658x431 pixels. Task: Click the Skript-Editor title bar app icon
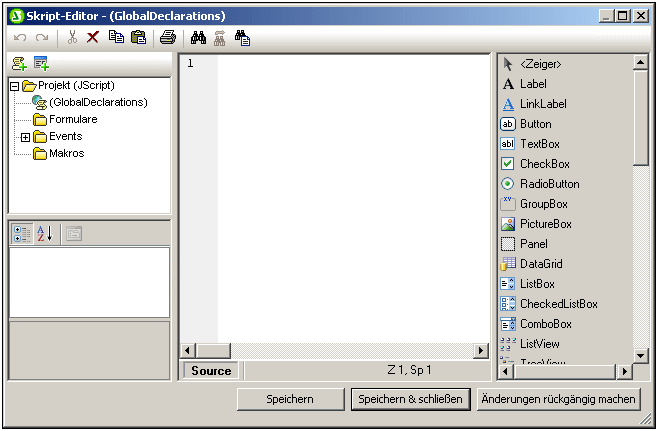tap(17, 16)
